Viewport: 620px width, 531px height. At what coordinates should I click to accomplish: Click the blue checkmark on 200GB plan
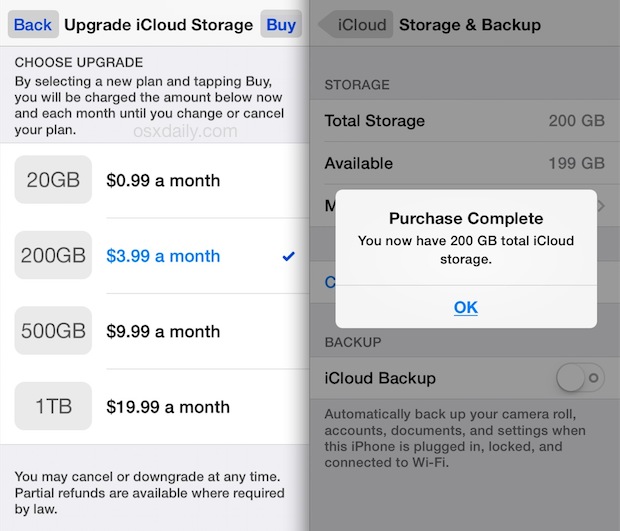(x=289, y=256)
